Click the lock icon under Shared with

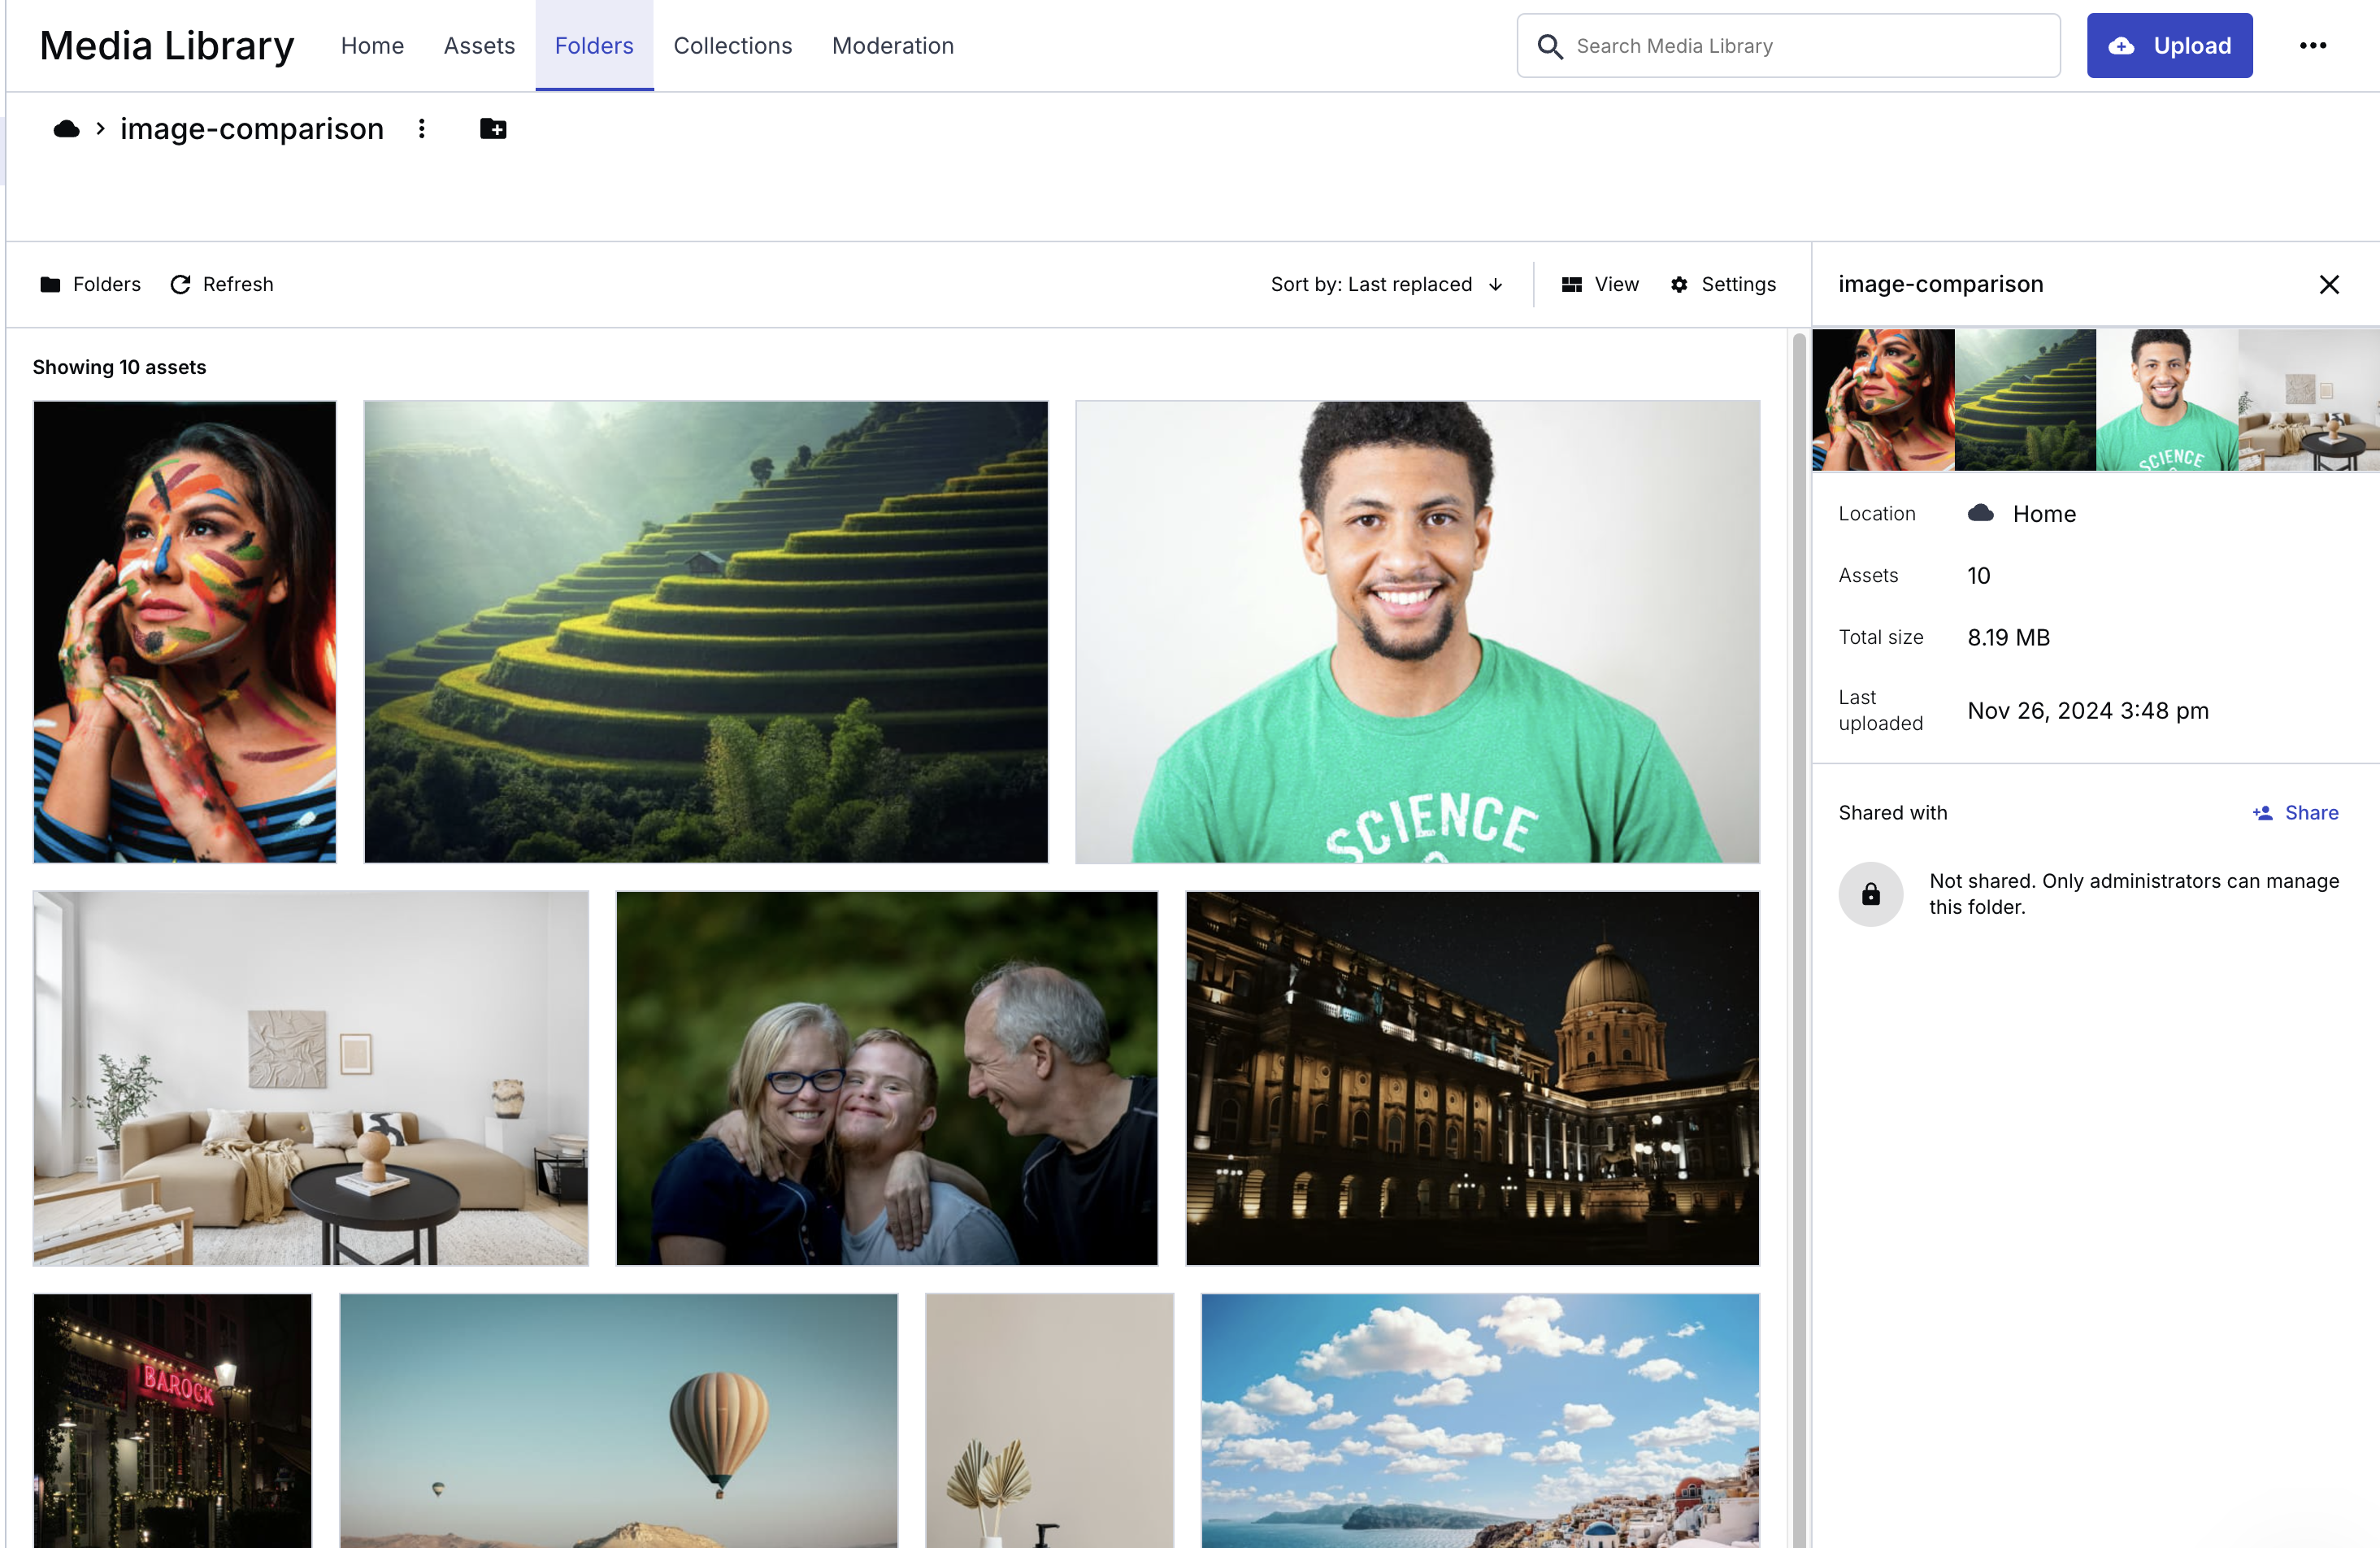[1870, 894]
